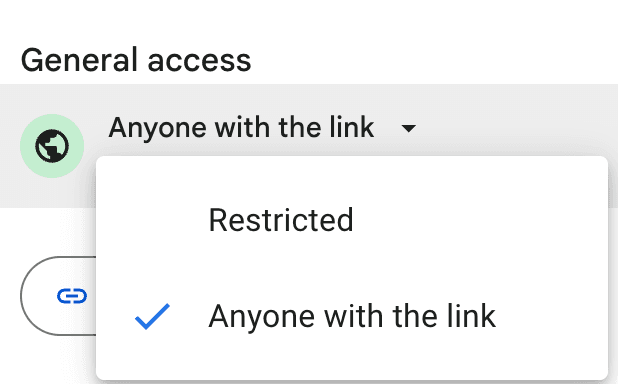Open the Anyone with the link dropdown
Screen dimensions: 618x384
coord(262,128)
